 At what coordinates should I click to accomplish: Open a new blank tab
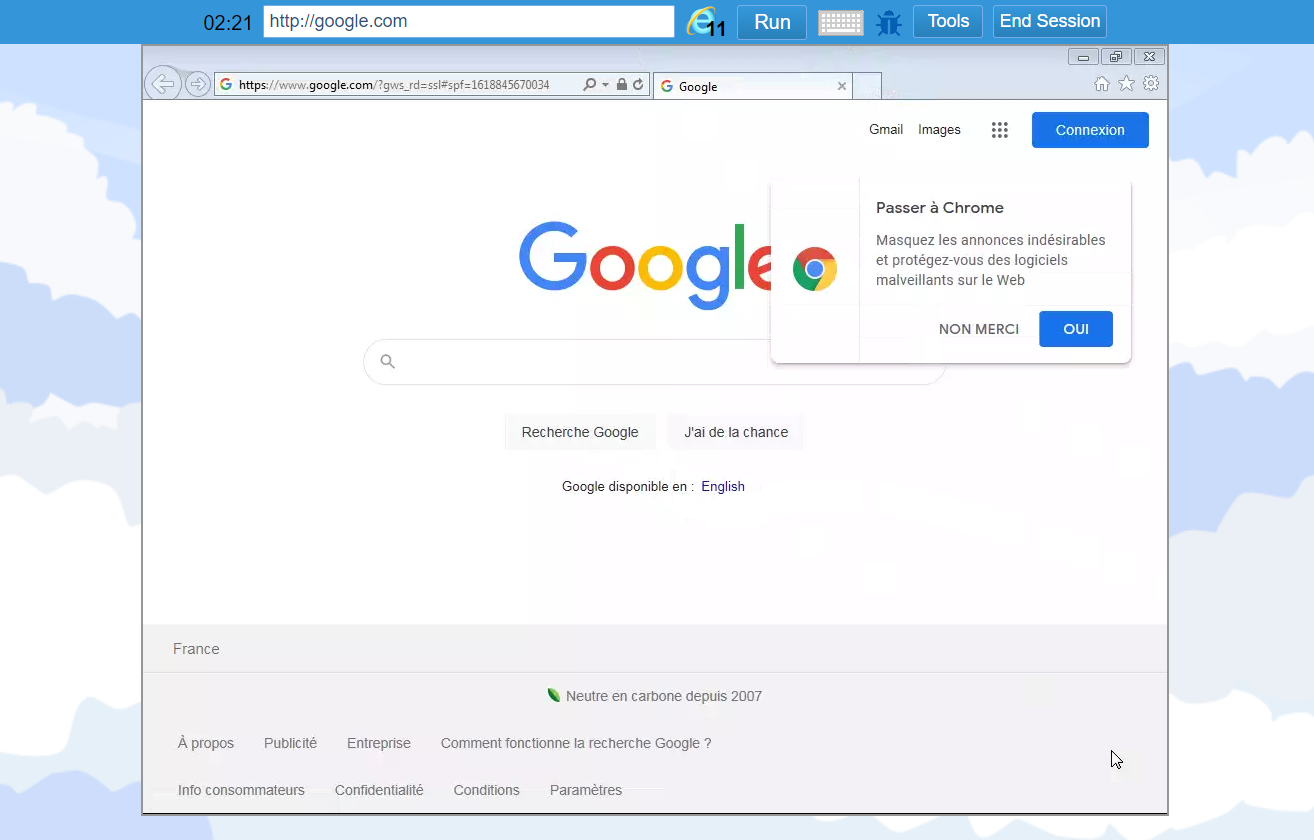pos(867,86)
